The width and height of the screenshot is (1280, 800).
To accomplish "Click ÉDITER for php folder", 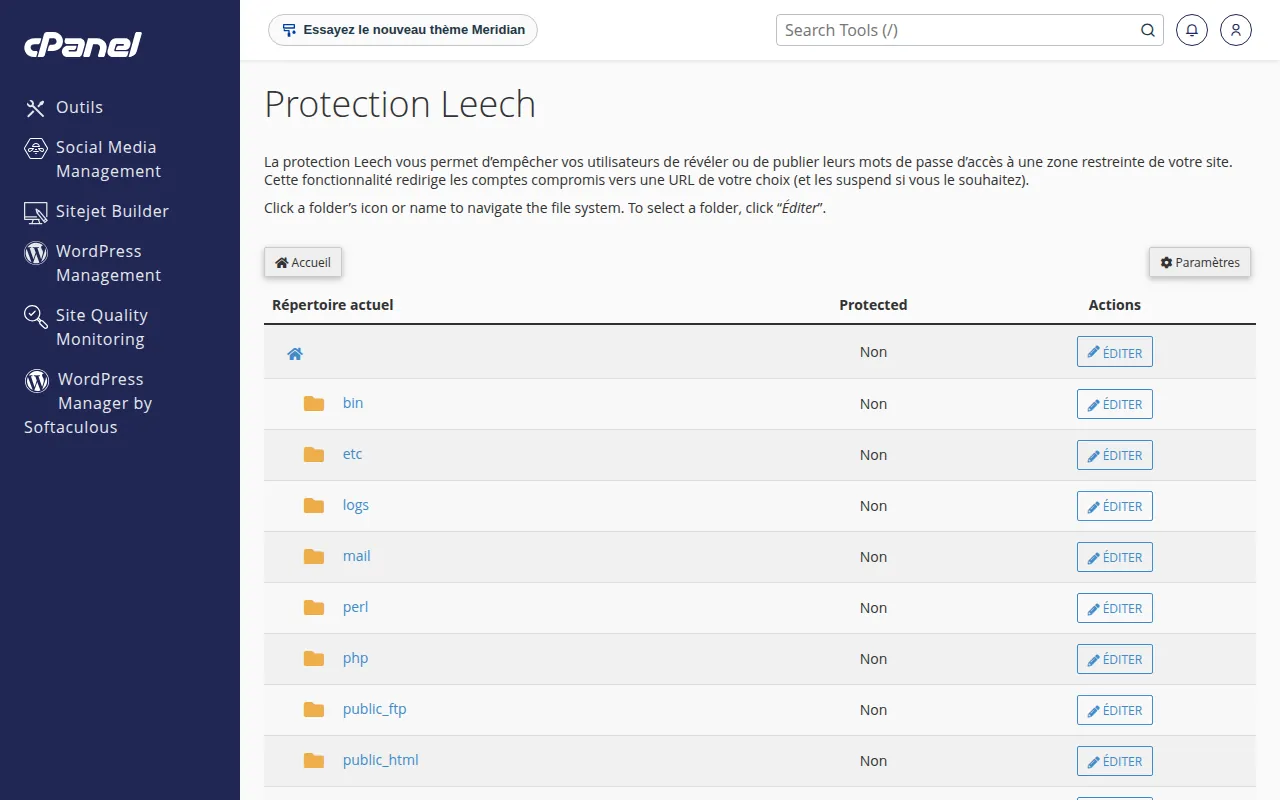I will (1115, 659).
